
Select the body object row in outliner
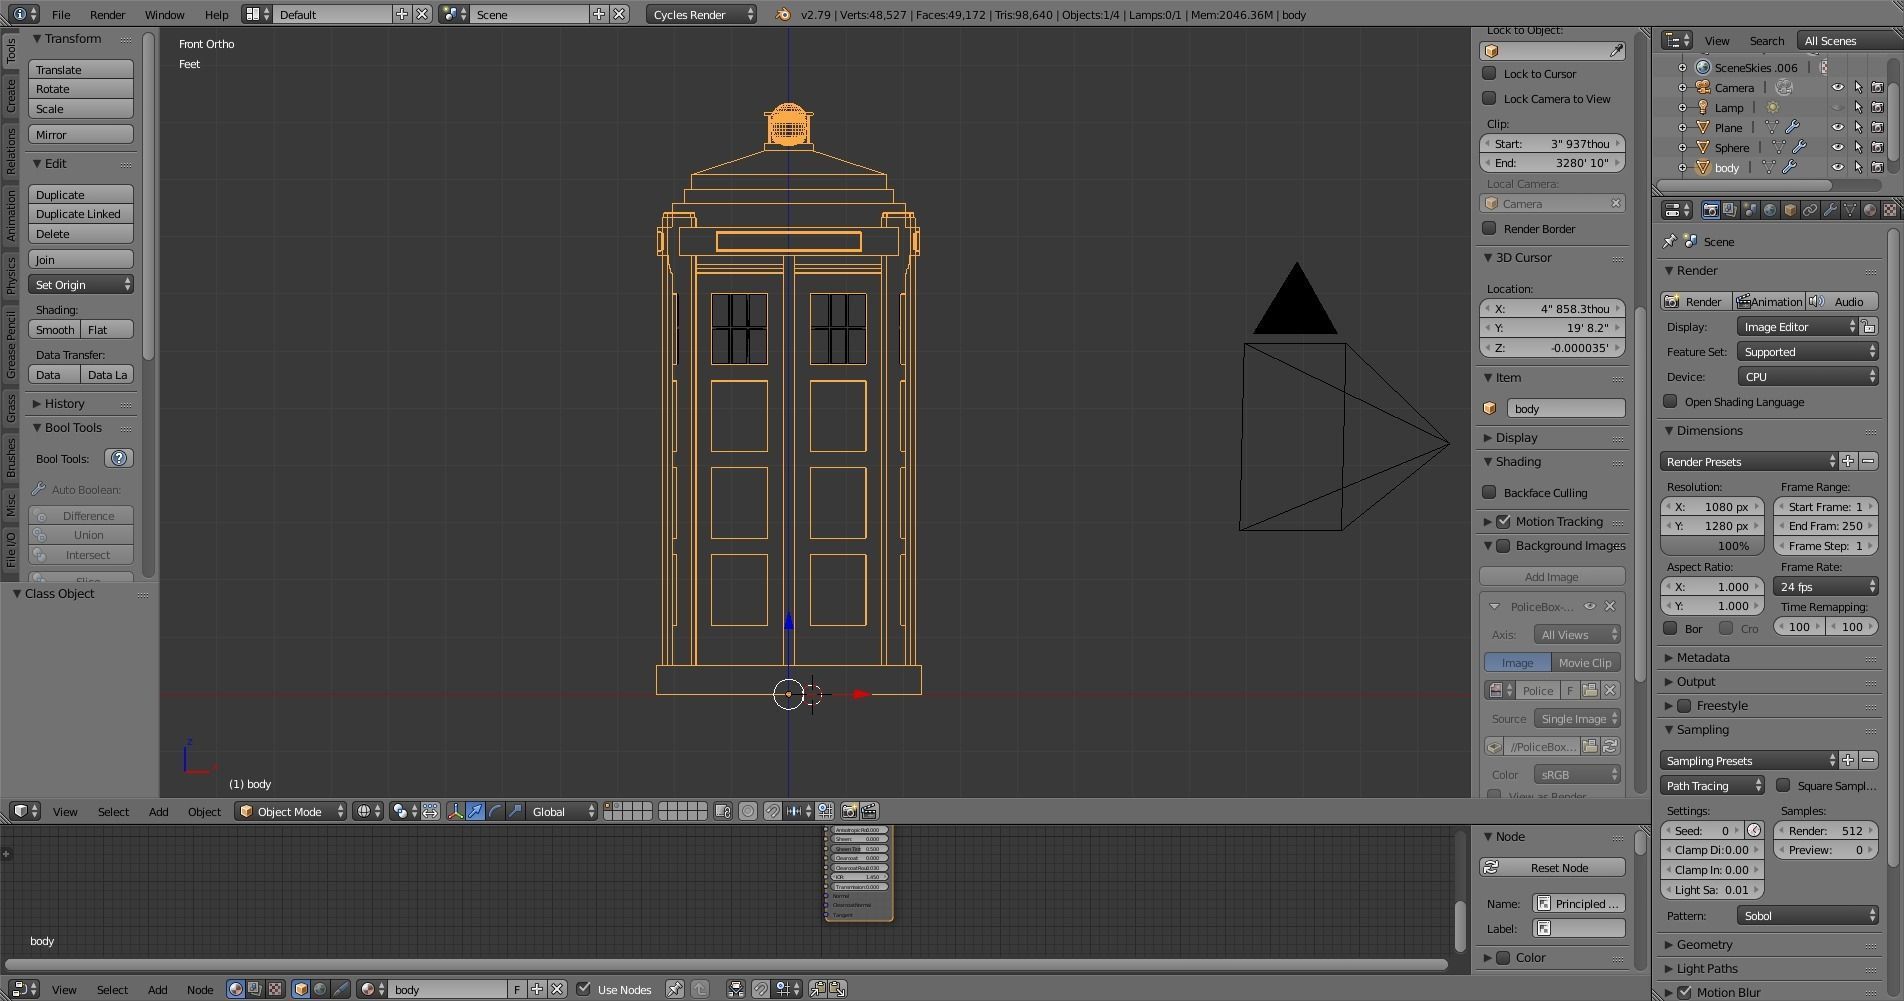pos(1727,167)
